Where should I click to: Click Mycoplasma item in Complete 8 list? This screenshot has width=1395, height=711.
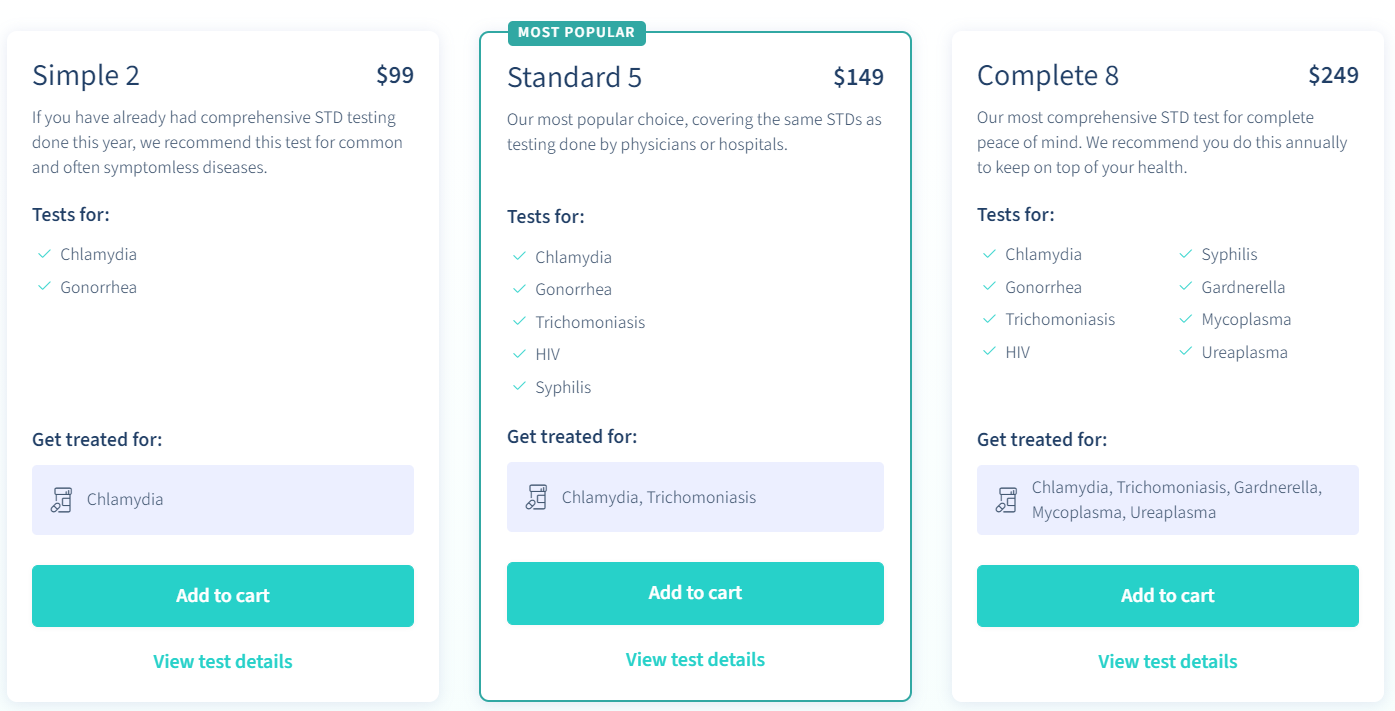[x=1246, y=319]
